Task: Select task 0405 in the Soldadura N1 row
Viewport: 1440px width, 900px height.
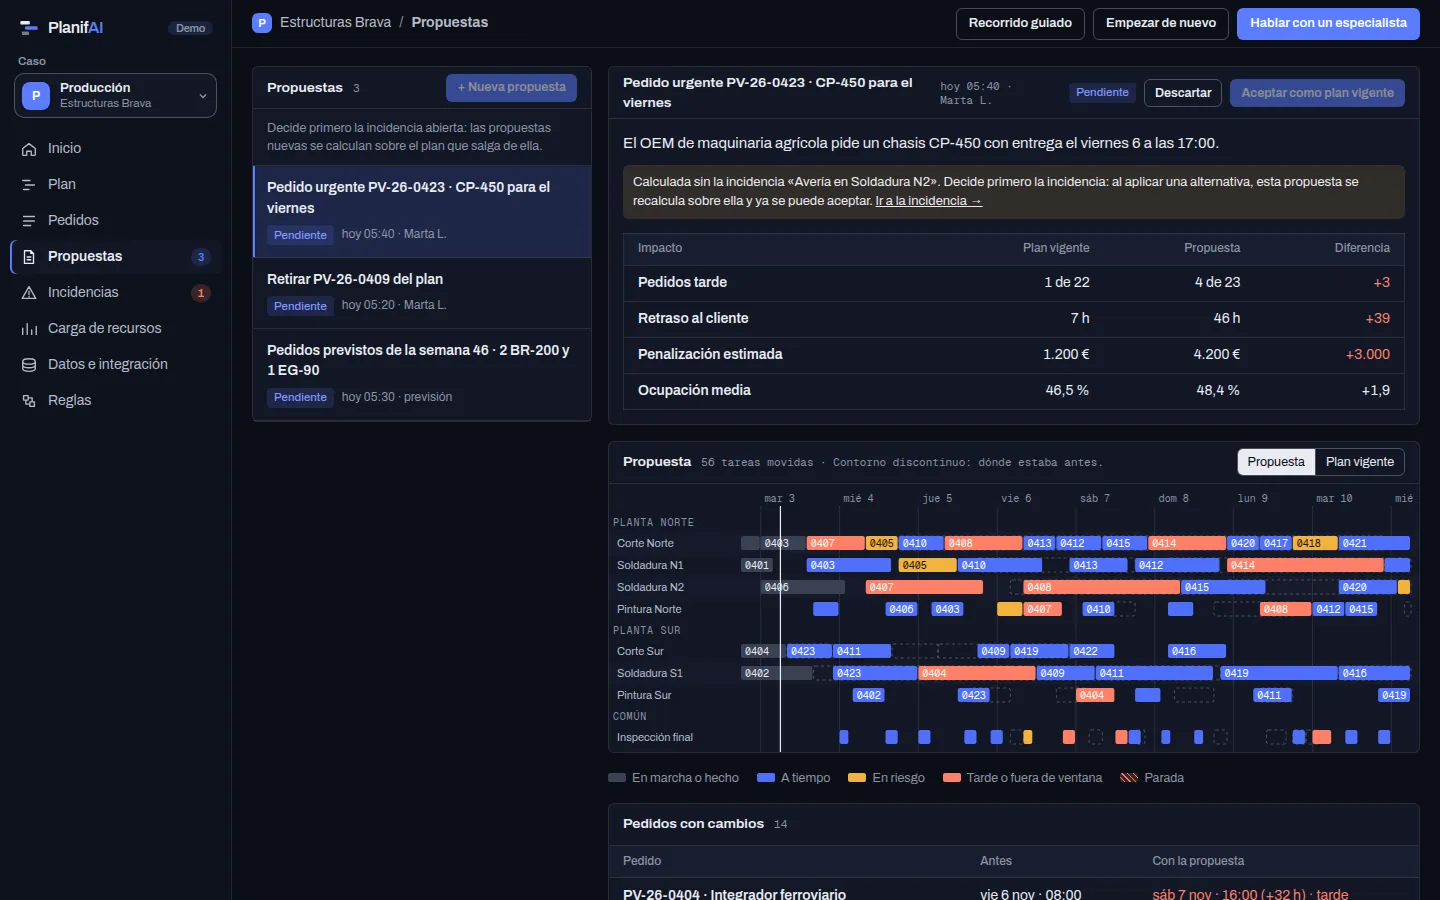Action: point(927,565)
